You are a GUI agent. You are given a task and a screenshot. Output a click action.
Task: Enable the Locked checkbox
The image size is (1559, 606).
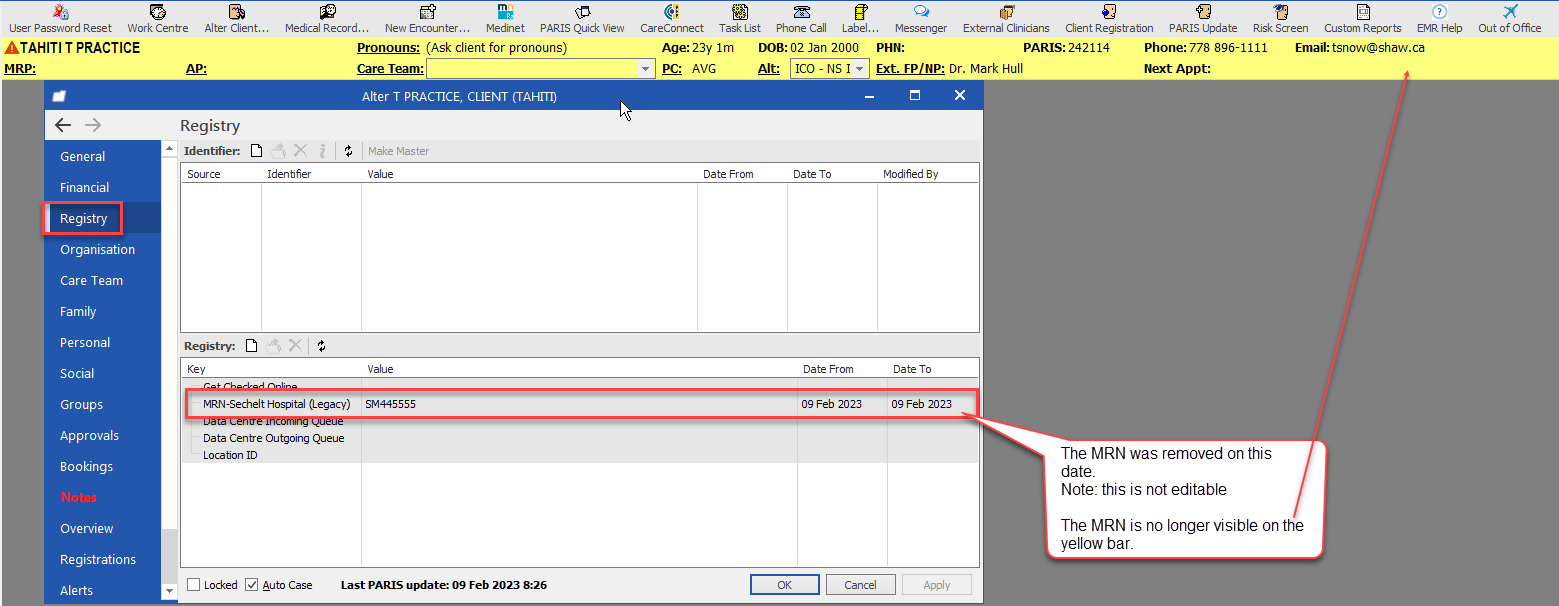194,584
